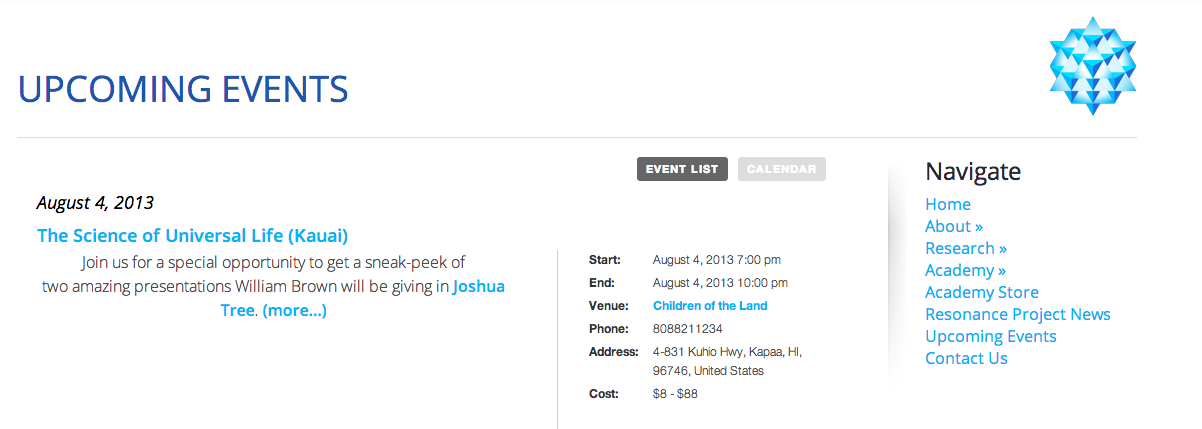Switch to Event List view
Image resolution: width=1202 pixels, height=429 pixels.
(x=682, y=169)
